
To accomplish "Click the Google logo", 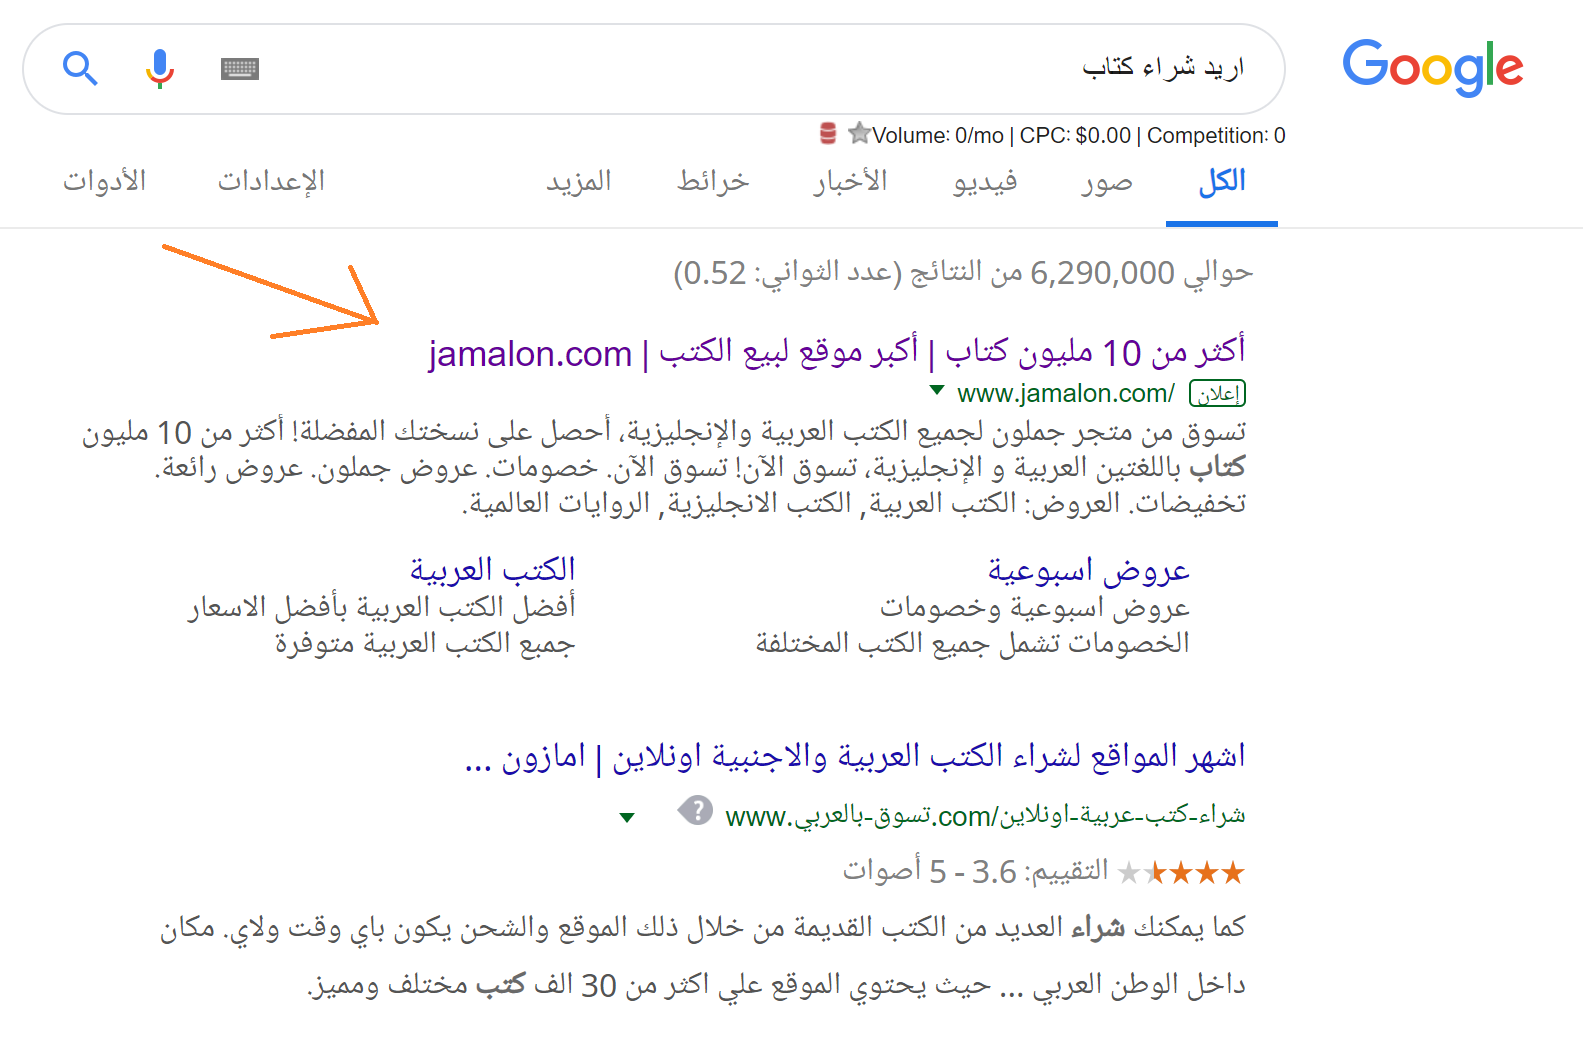I will (1432, 67).
